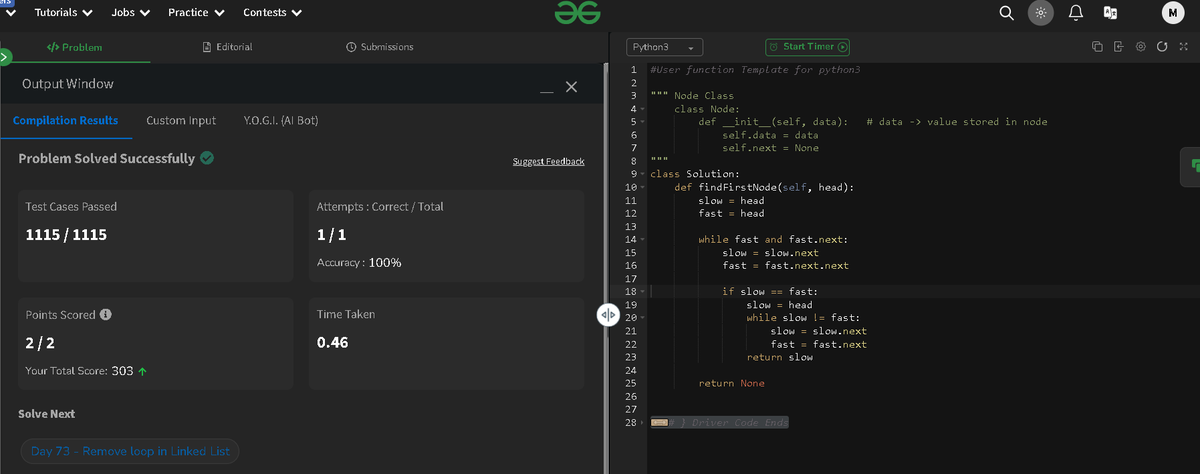
Task: Open the user profile avatar M
Action: [x=1172, y=13]
